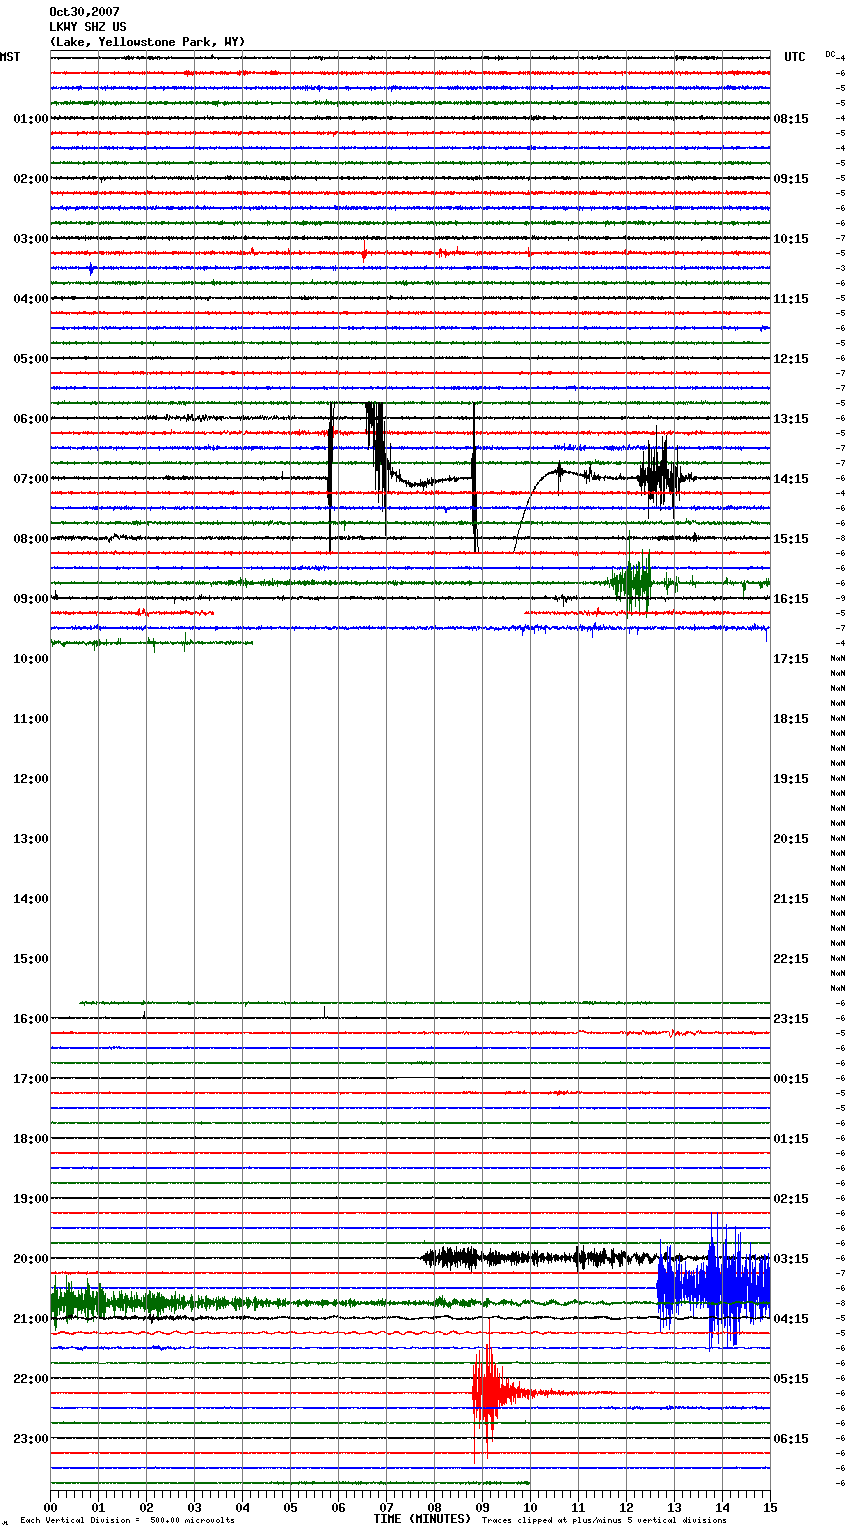The height and width of the screenshot is (1534, 850).
Task: Click the 19:15 UTC time label
Action: (x=791, y=779)
